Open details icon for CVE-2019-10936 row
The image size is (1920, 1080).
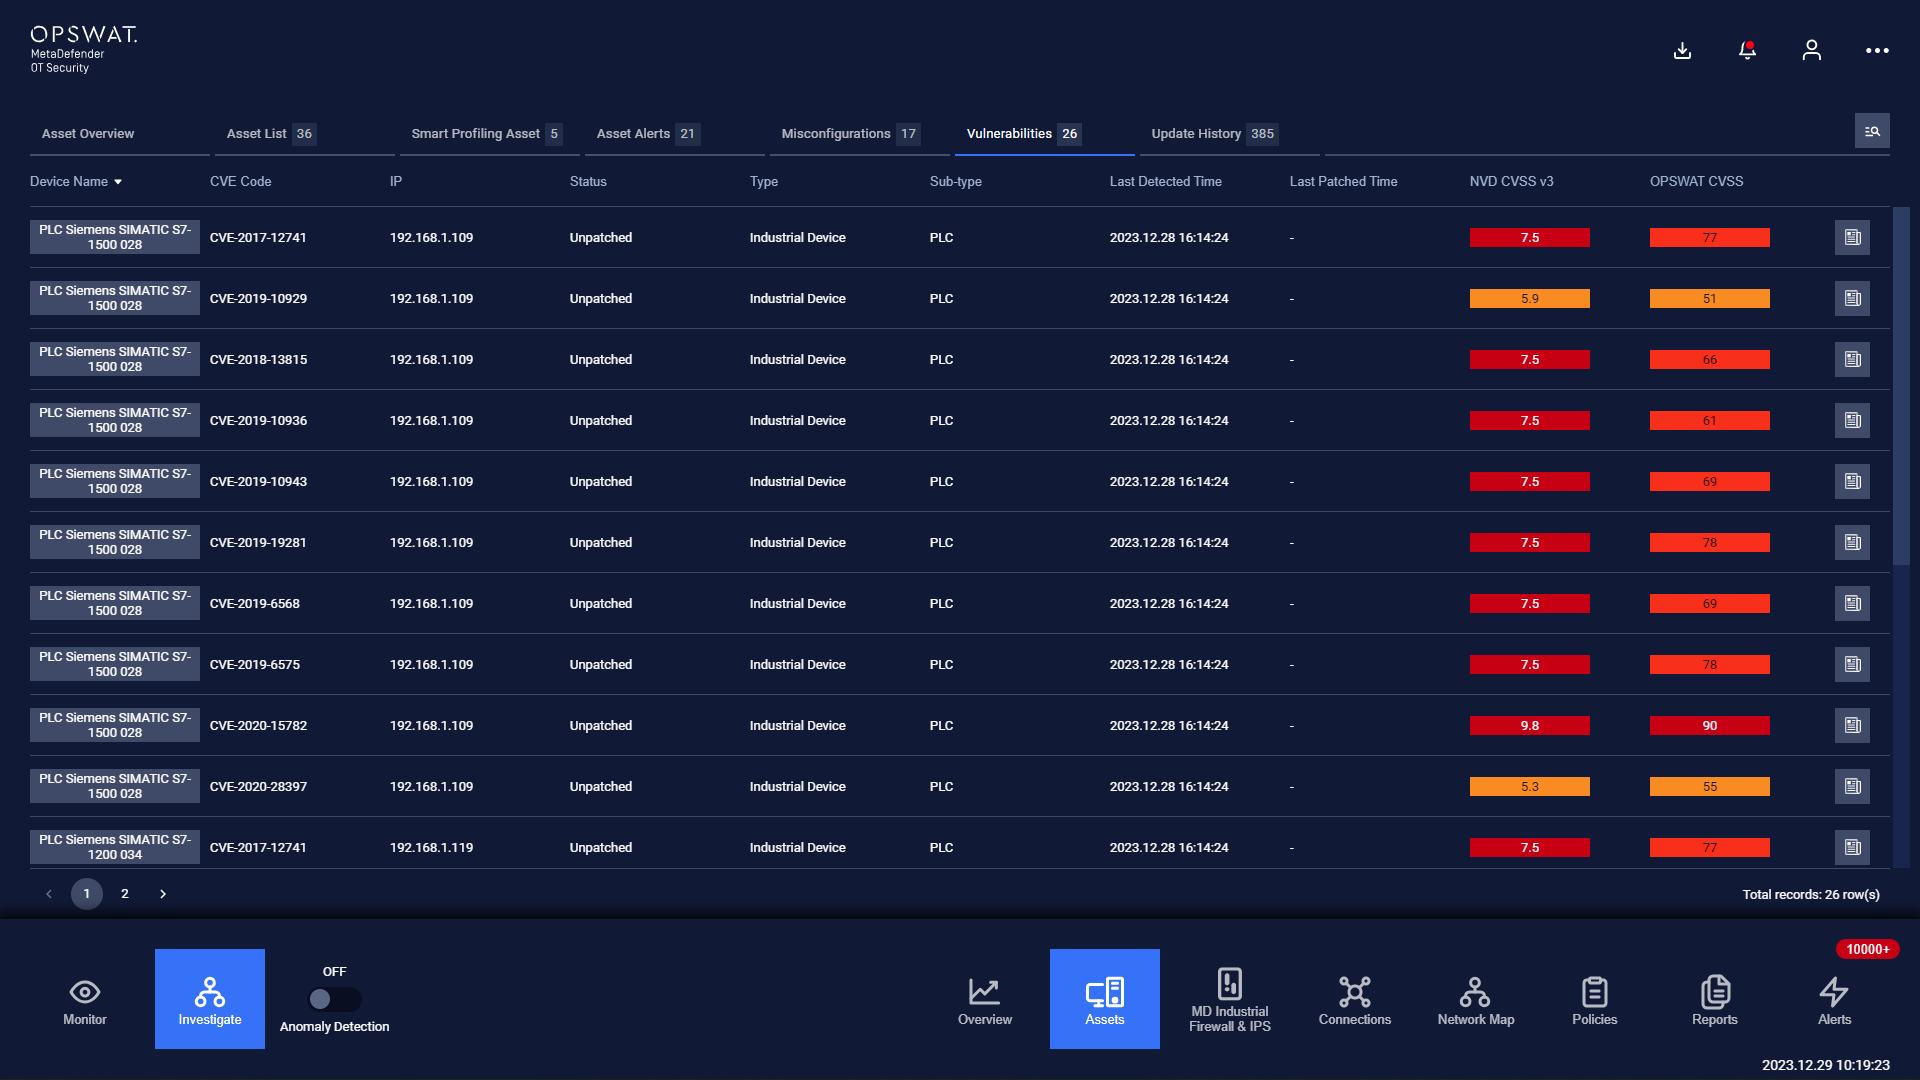pyautogui.click(x=1852, y=420)
